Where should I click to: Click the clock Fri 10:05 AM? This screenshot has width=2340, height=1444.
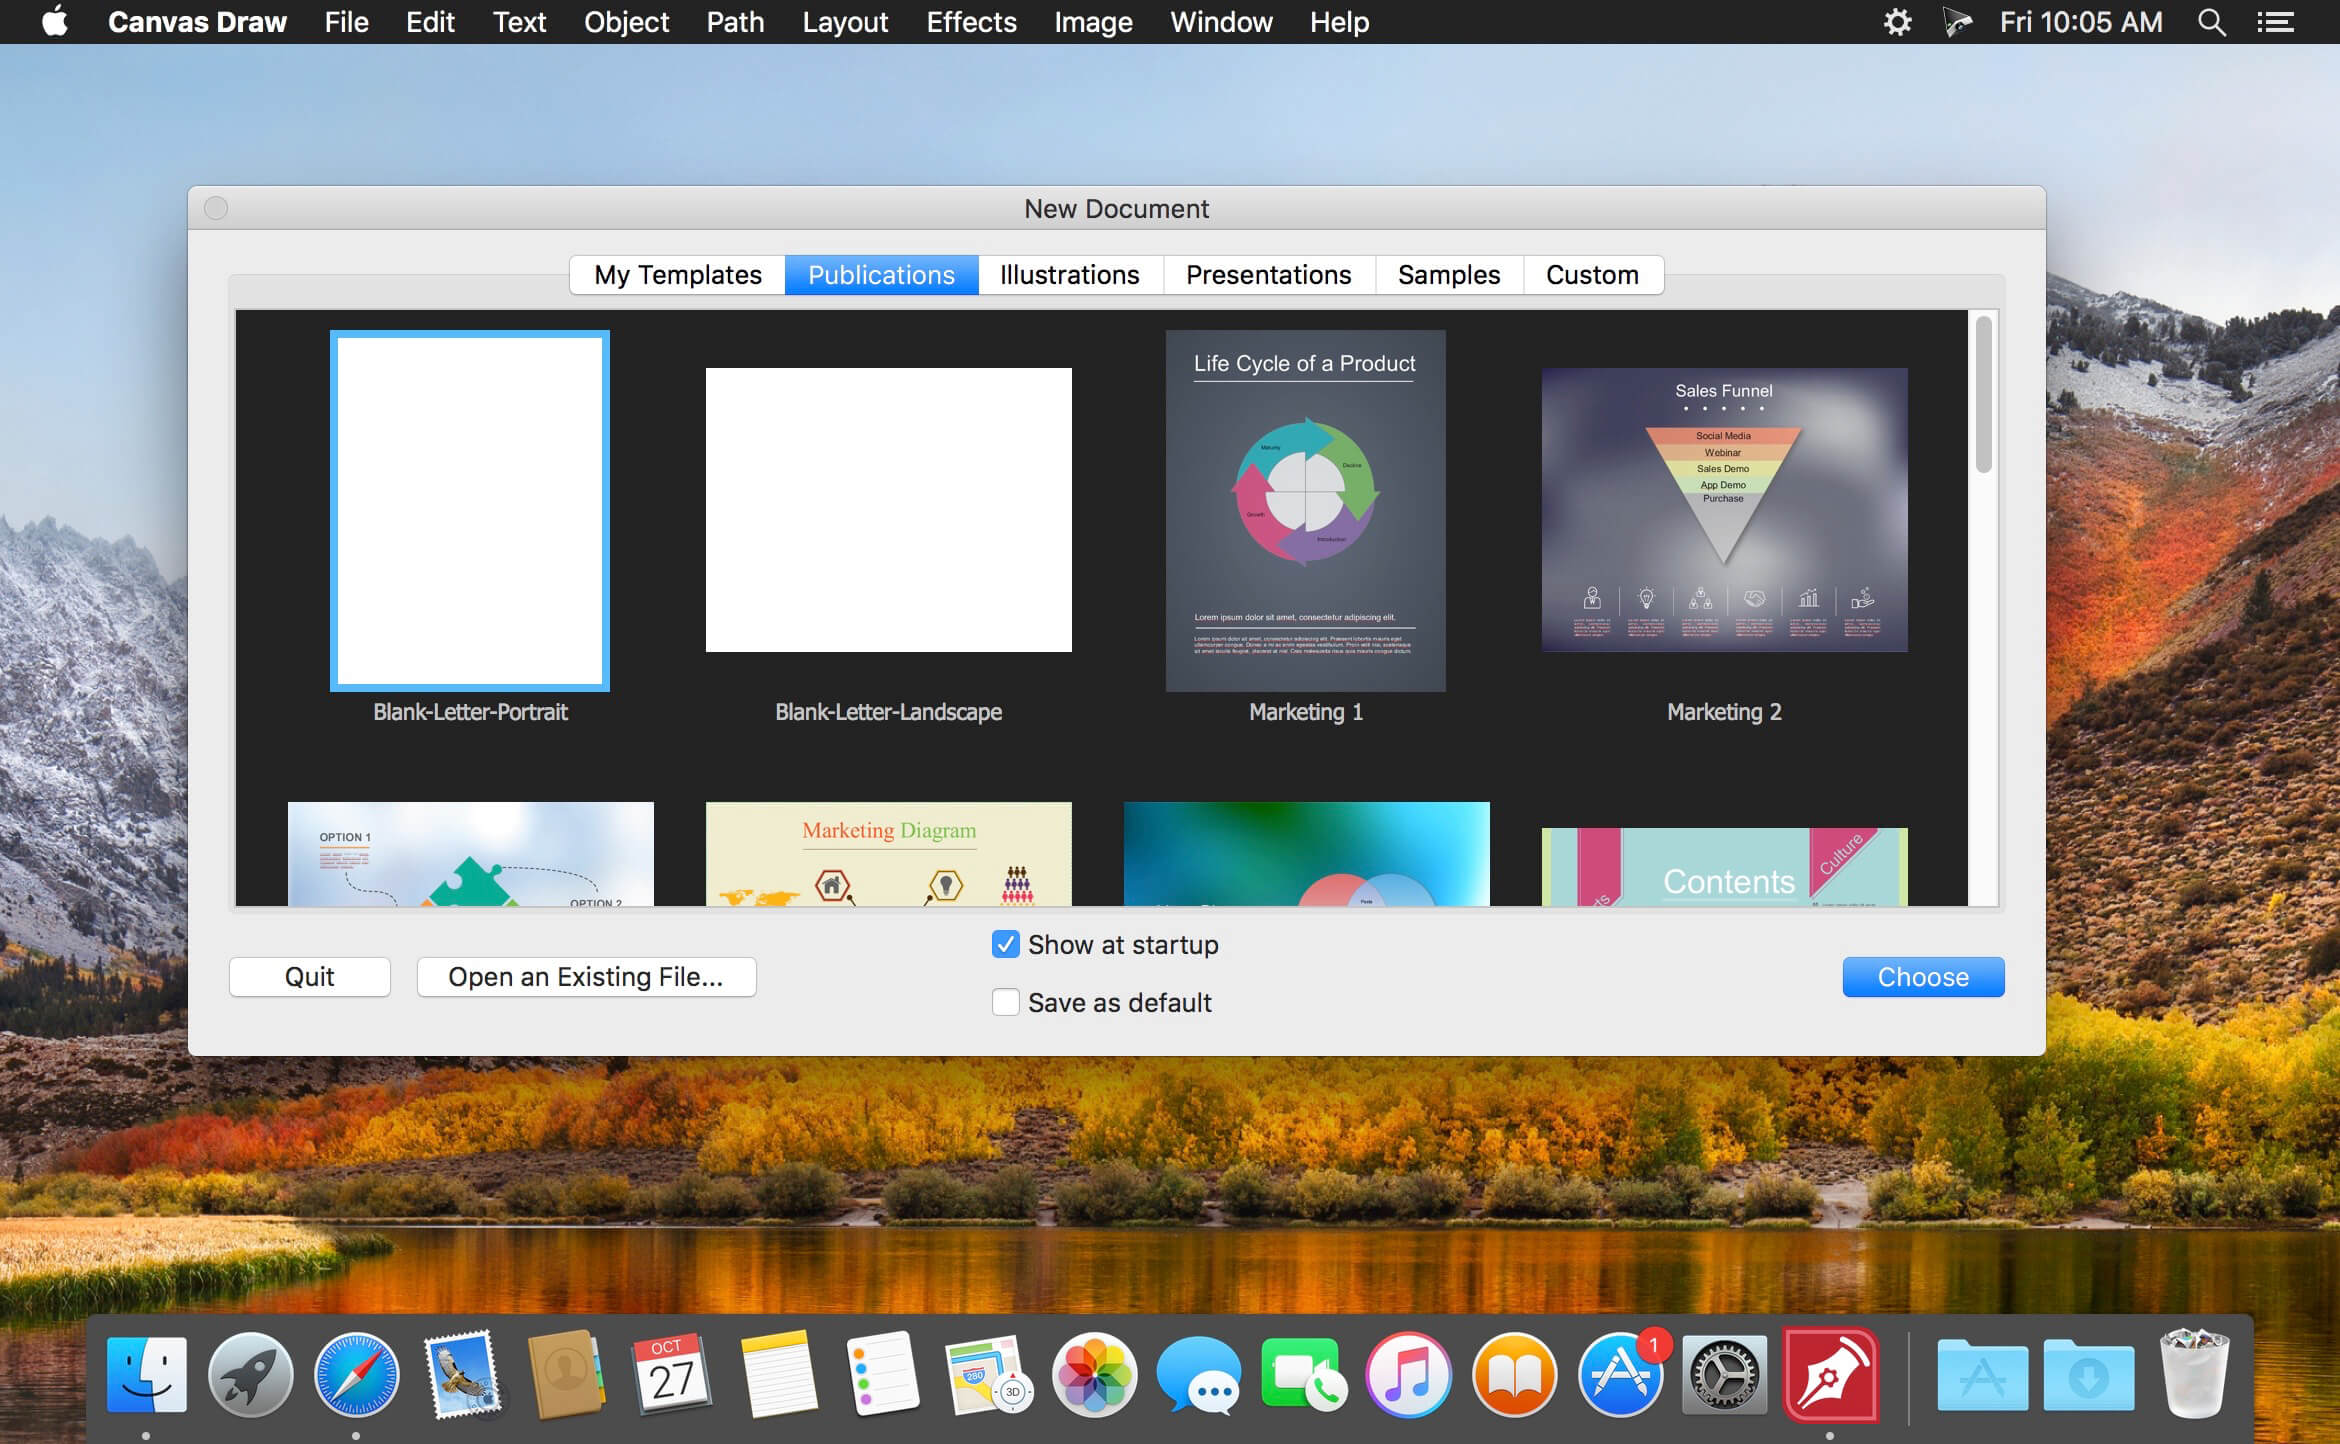[2081, 22]
